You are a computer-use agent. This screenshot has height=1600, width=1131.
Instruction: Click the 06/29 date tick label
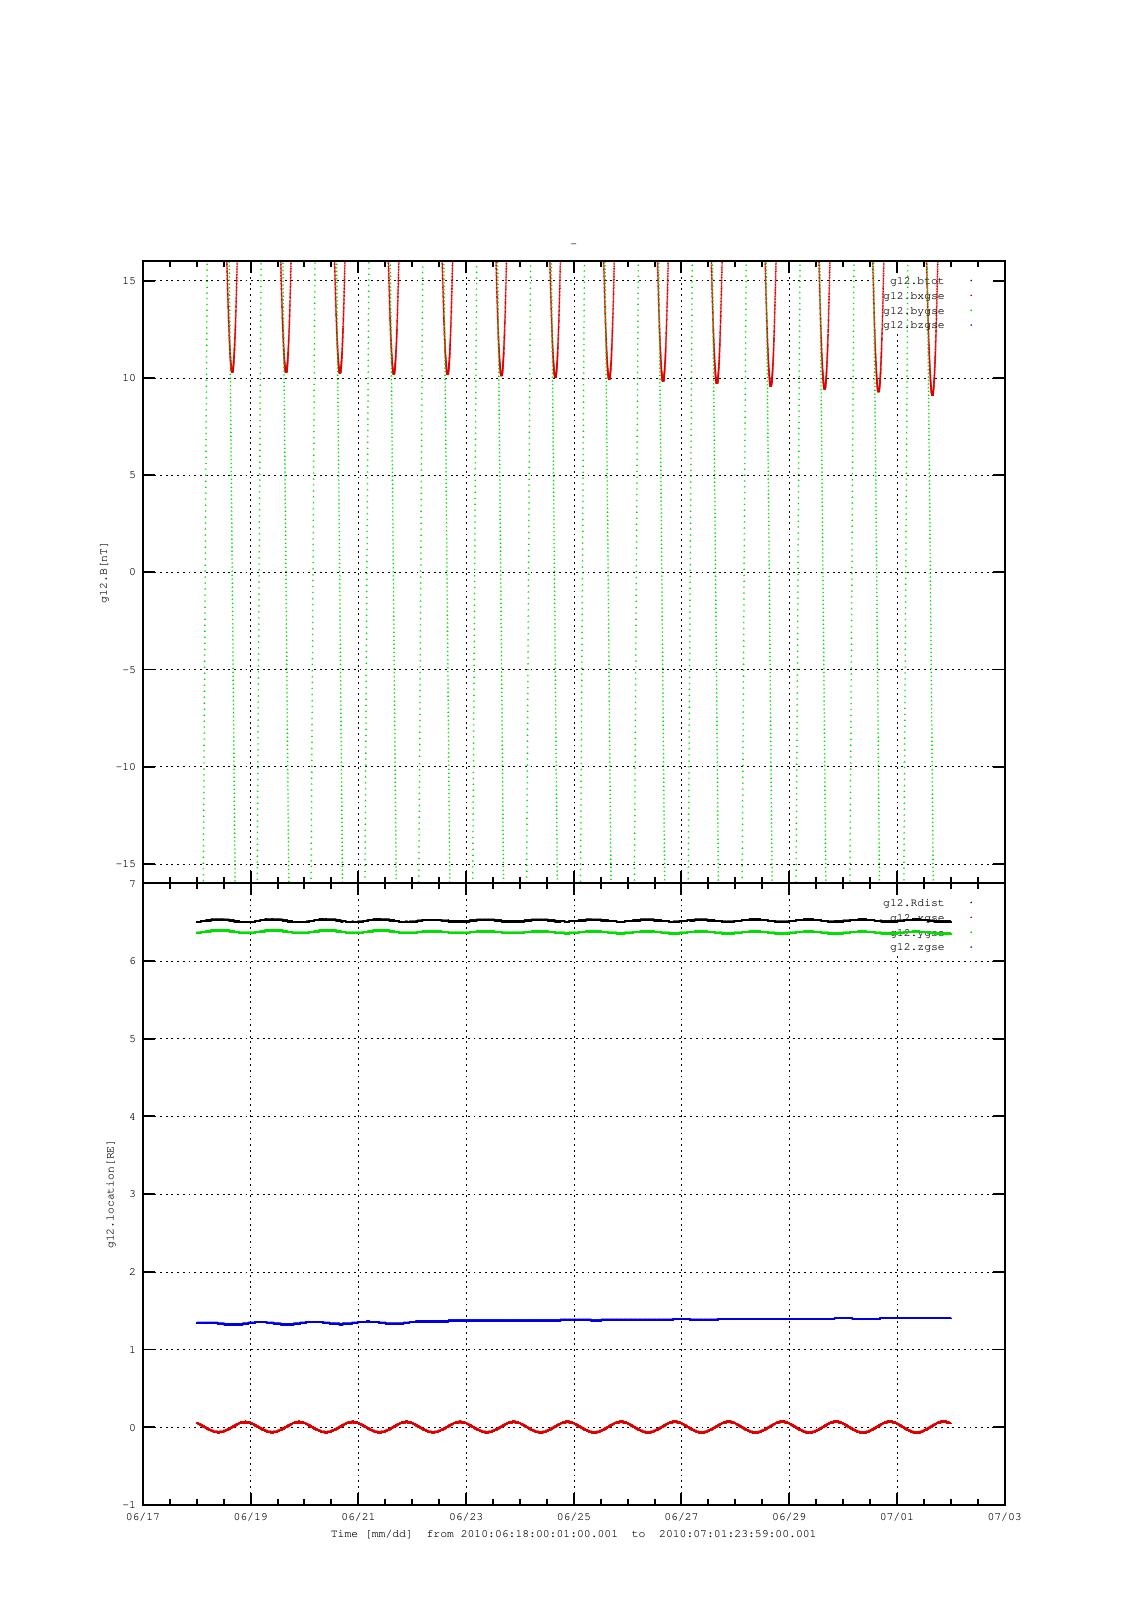pyautogui.click(x=789, y=1517)
